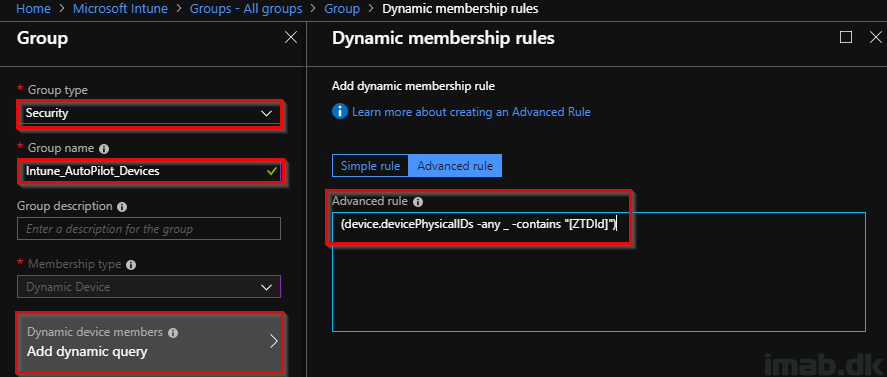Click the info icon beside Group description

click(122, 207)
